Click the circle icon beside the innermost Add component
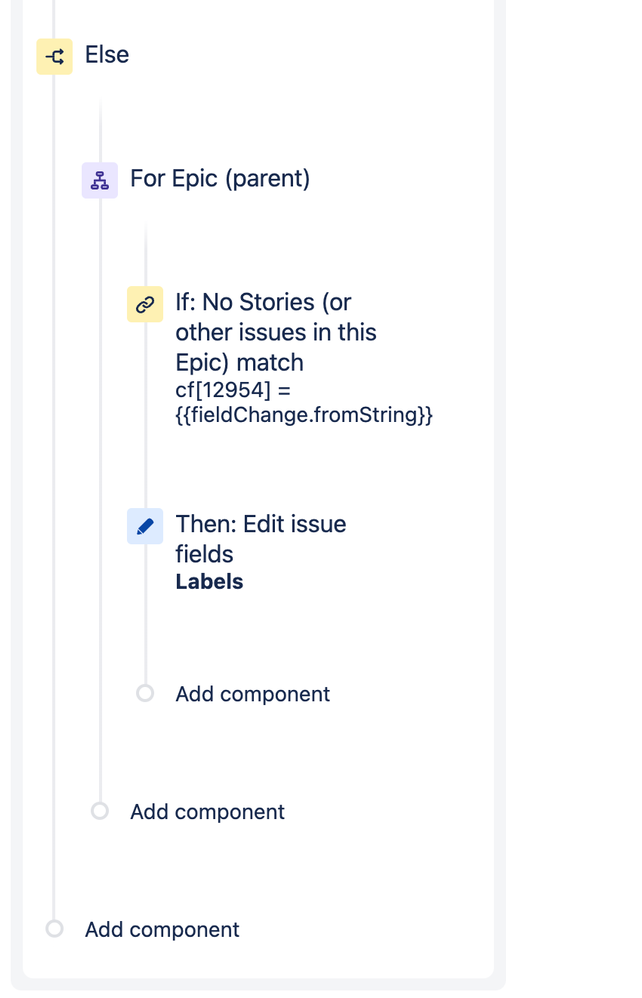The width and height of the screenshot is (642, 998). [145, 692]
